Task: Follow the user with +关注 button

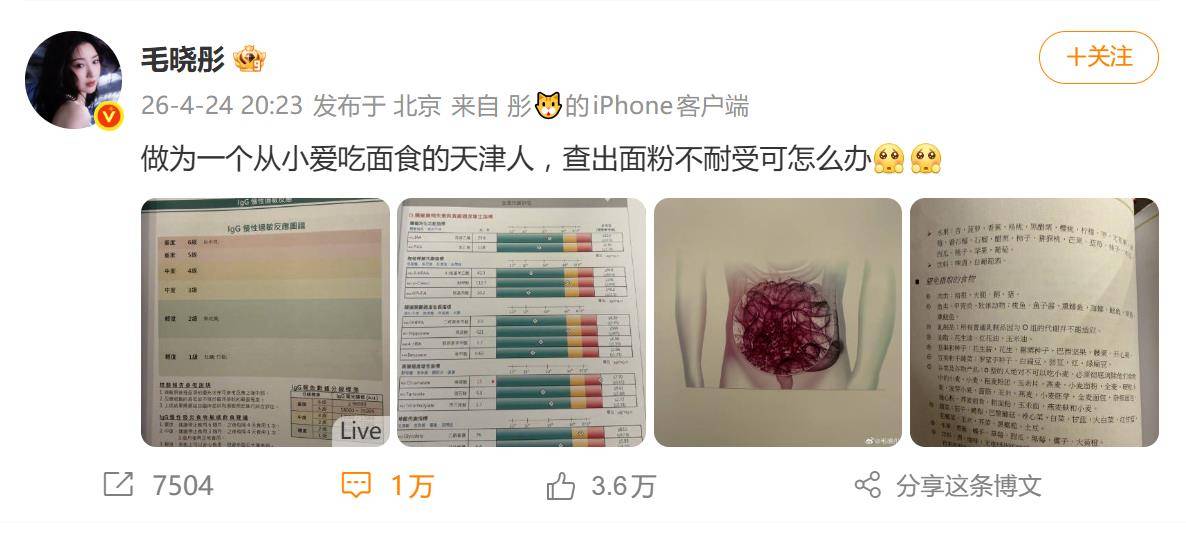Action: point(1098,57)
